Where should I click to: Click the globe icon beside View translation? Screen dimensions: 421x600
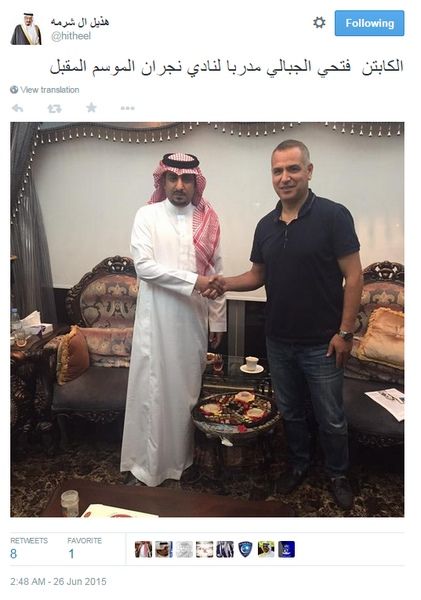[x=14, y=90]
